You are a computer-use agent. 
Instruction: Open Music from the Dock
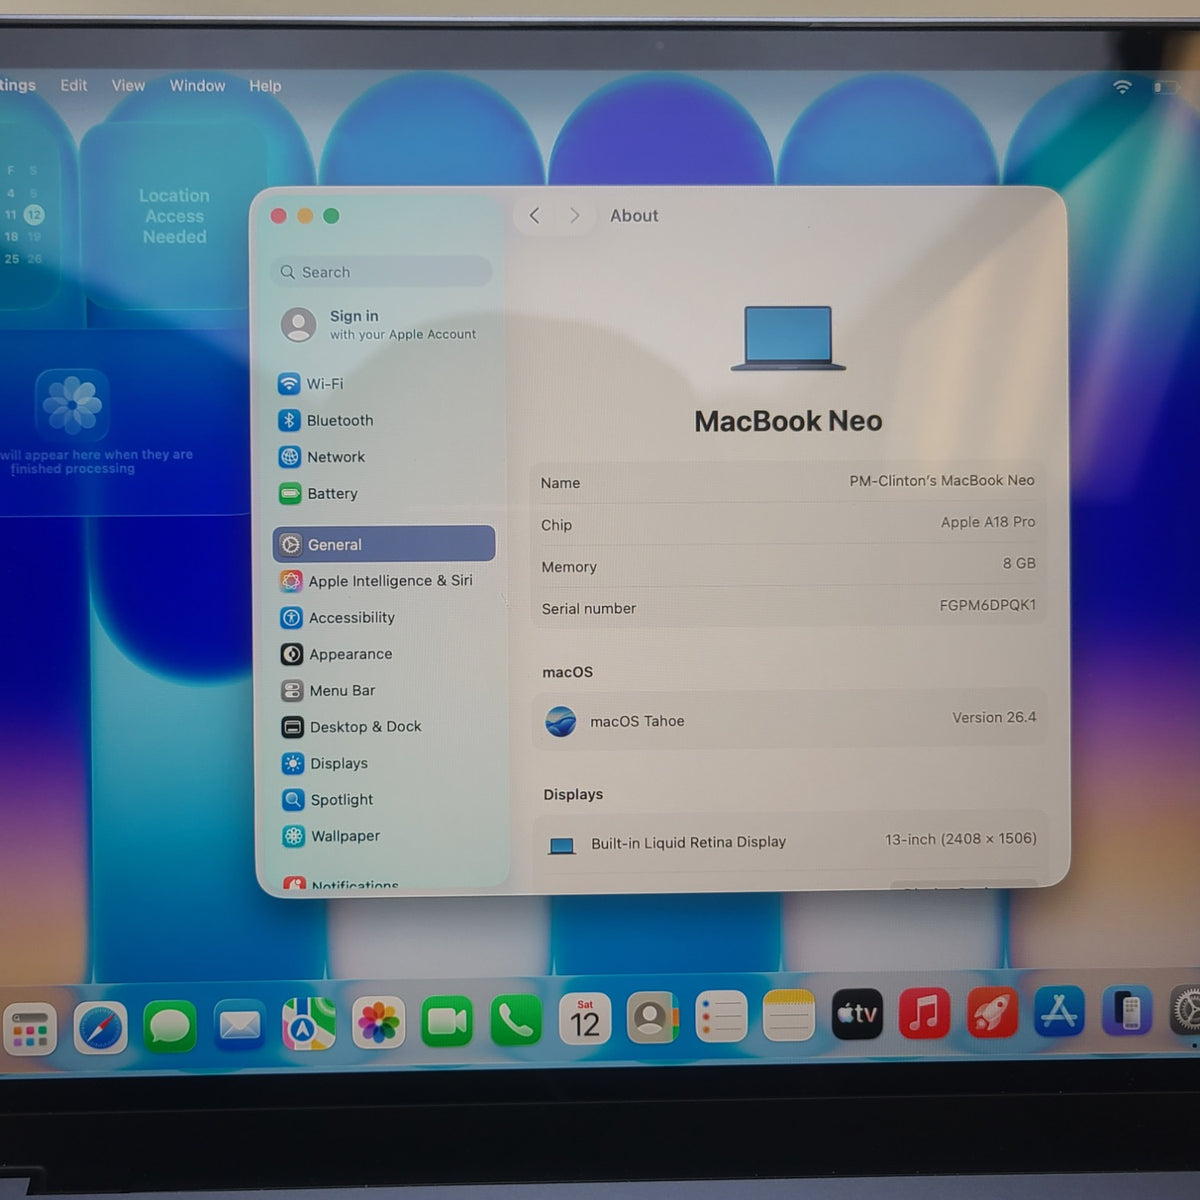coord(924,1013)
